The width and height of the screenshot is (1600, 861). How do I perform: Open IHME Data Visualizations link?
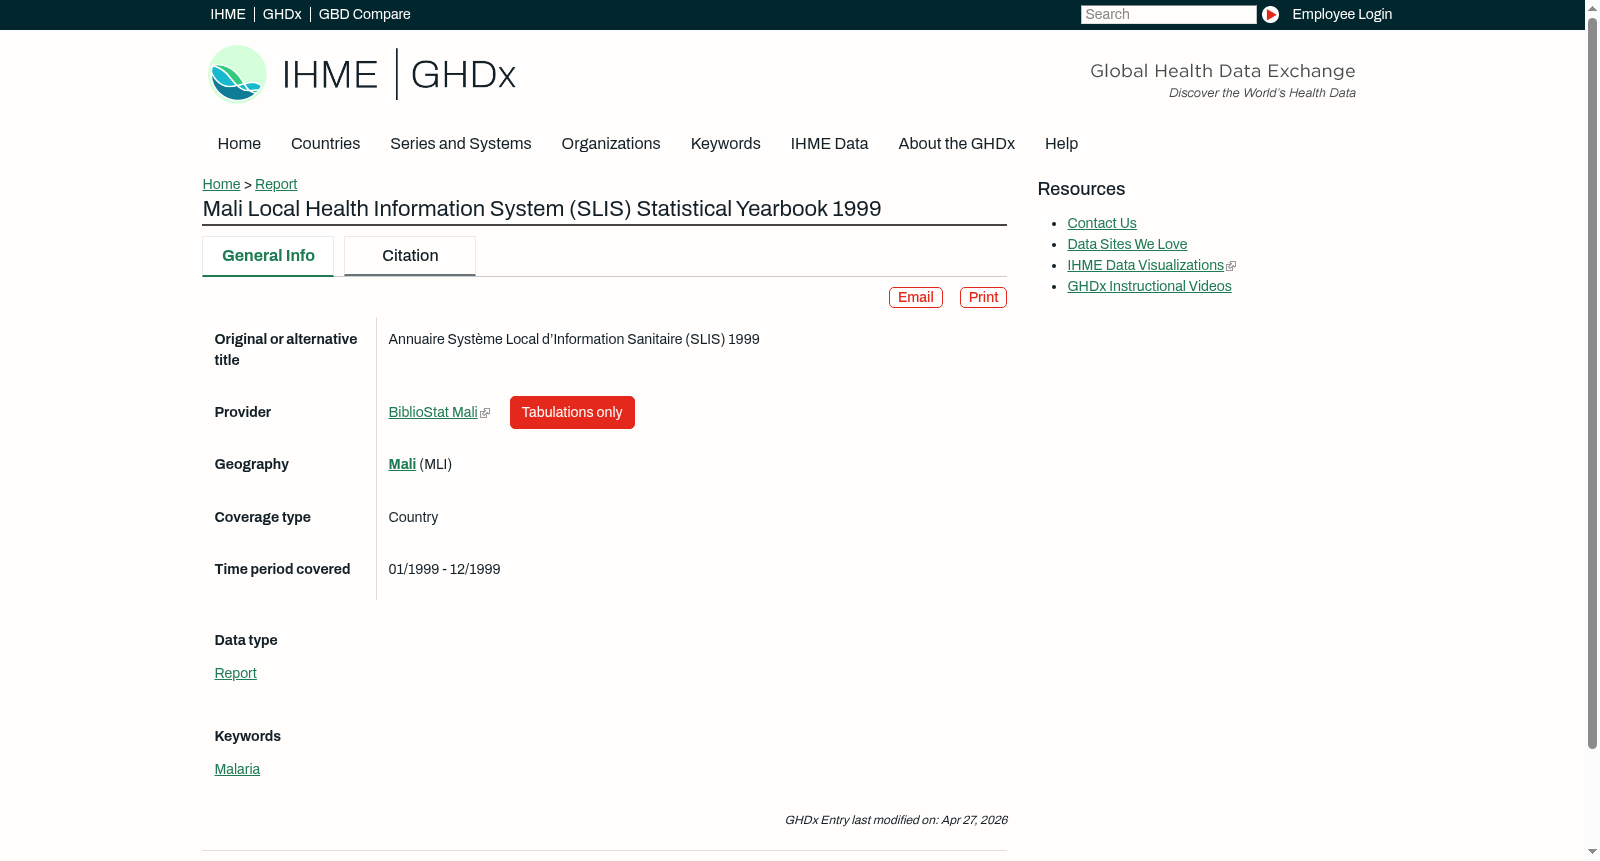click(x=1146, y=265)
